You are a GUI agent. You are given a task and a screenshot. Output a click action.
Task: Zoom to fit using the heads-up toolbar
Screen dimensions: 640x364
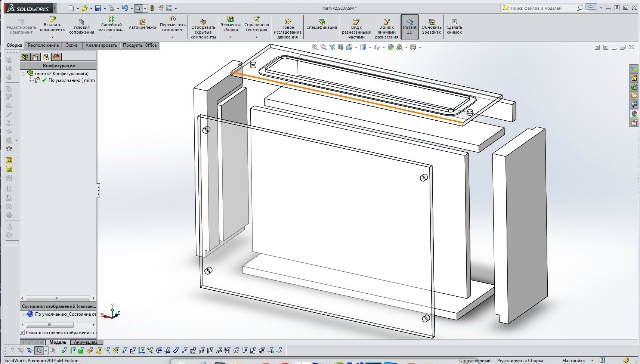[315, 47]
